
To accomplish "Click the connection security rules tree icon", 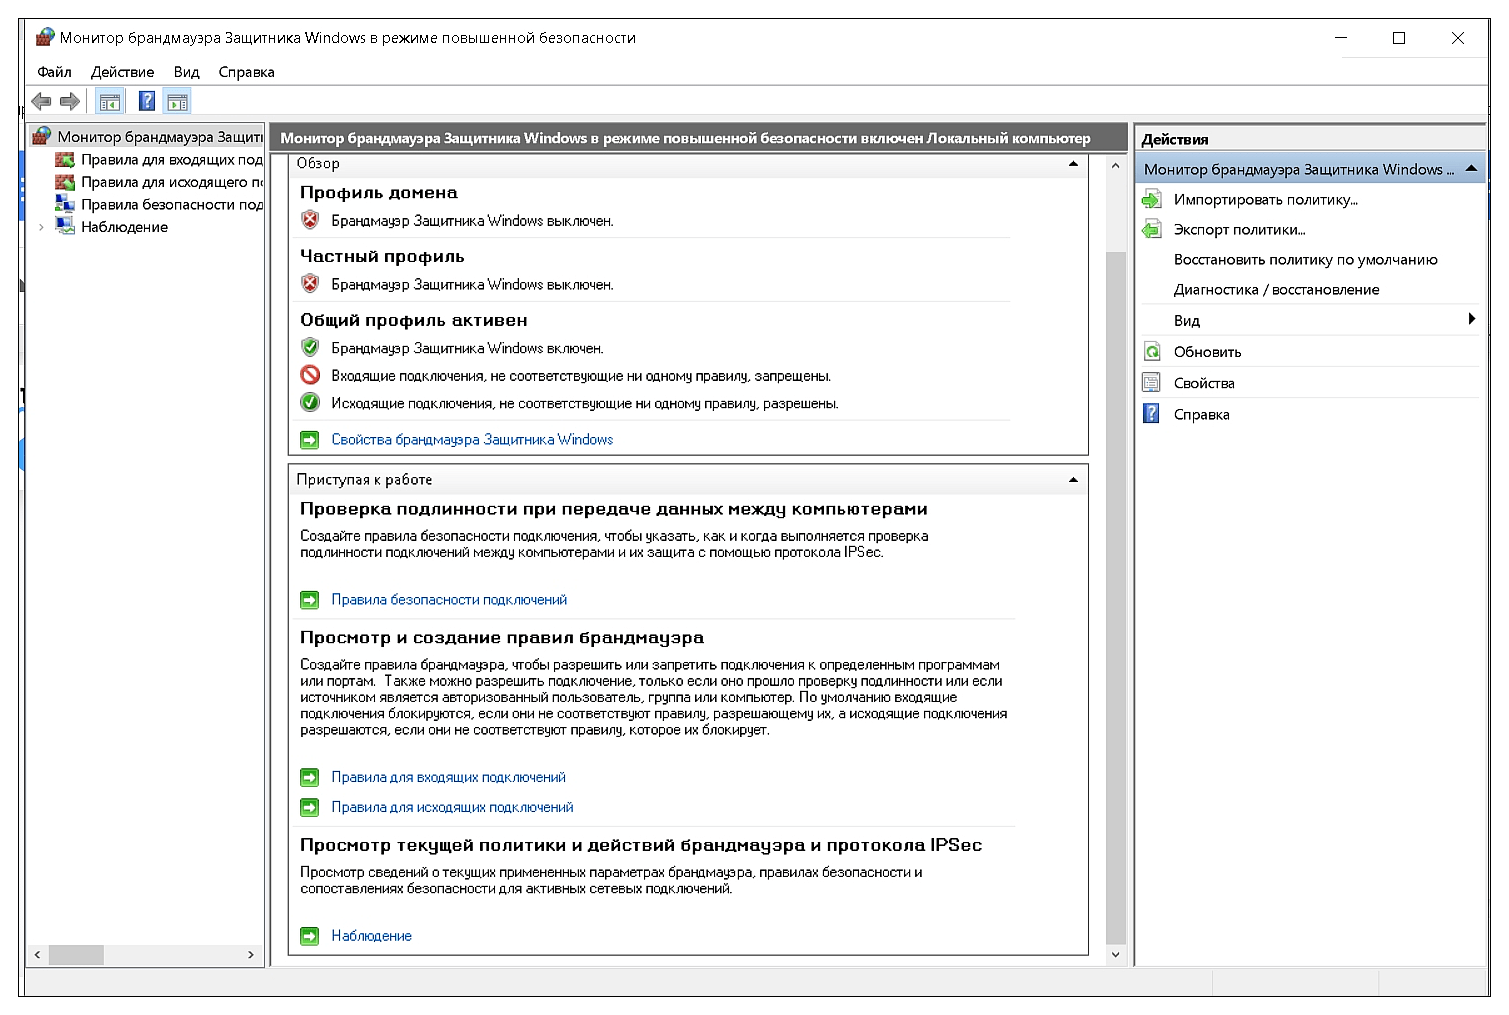I will coord(65,204).
